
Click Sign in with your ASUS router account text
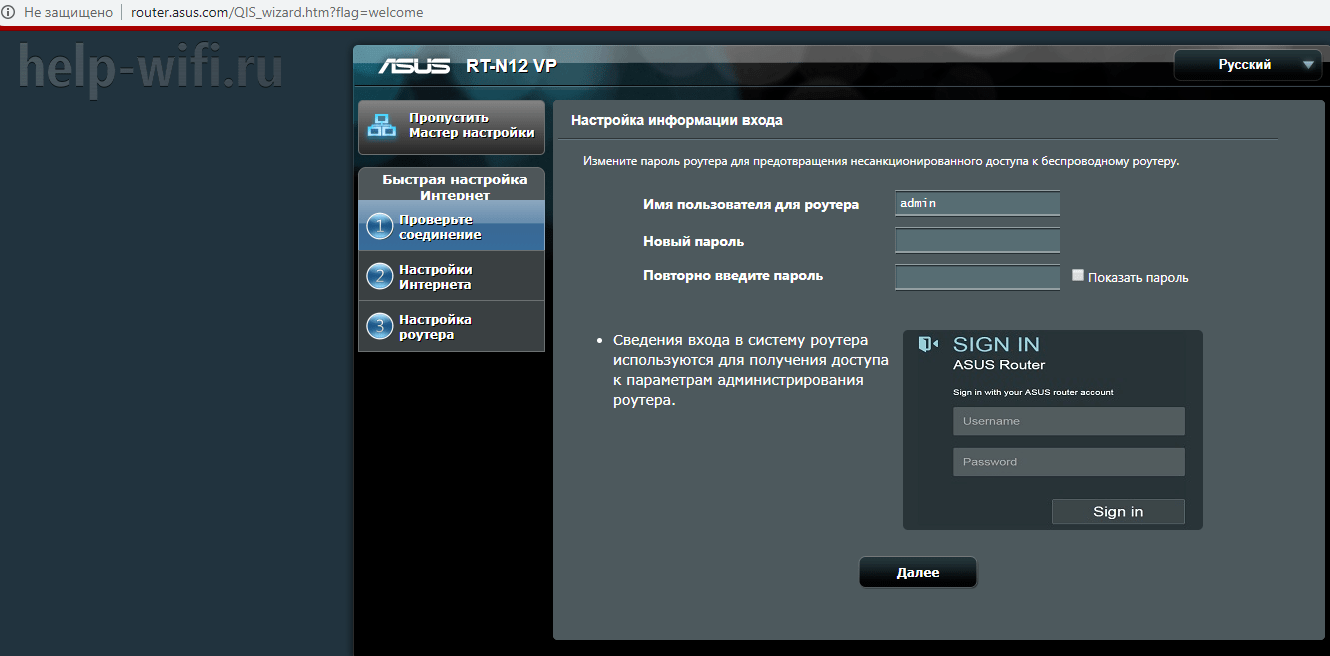[x=1033, y=392]
